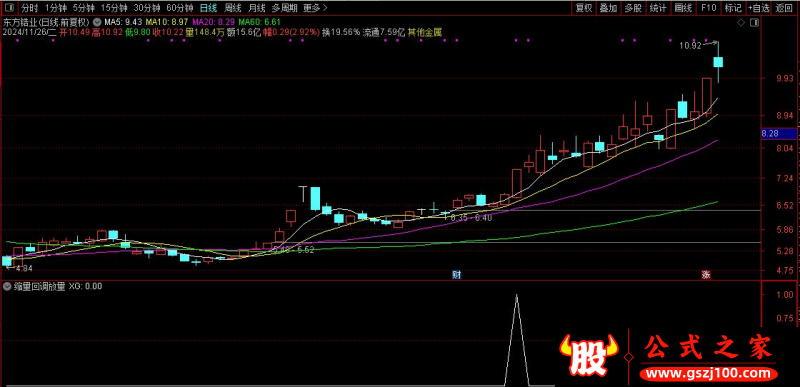Click the 涨 marker near the chart bottom
Viewport: 800px width, 387px height.
click(706, 274)
